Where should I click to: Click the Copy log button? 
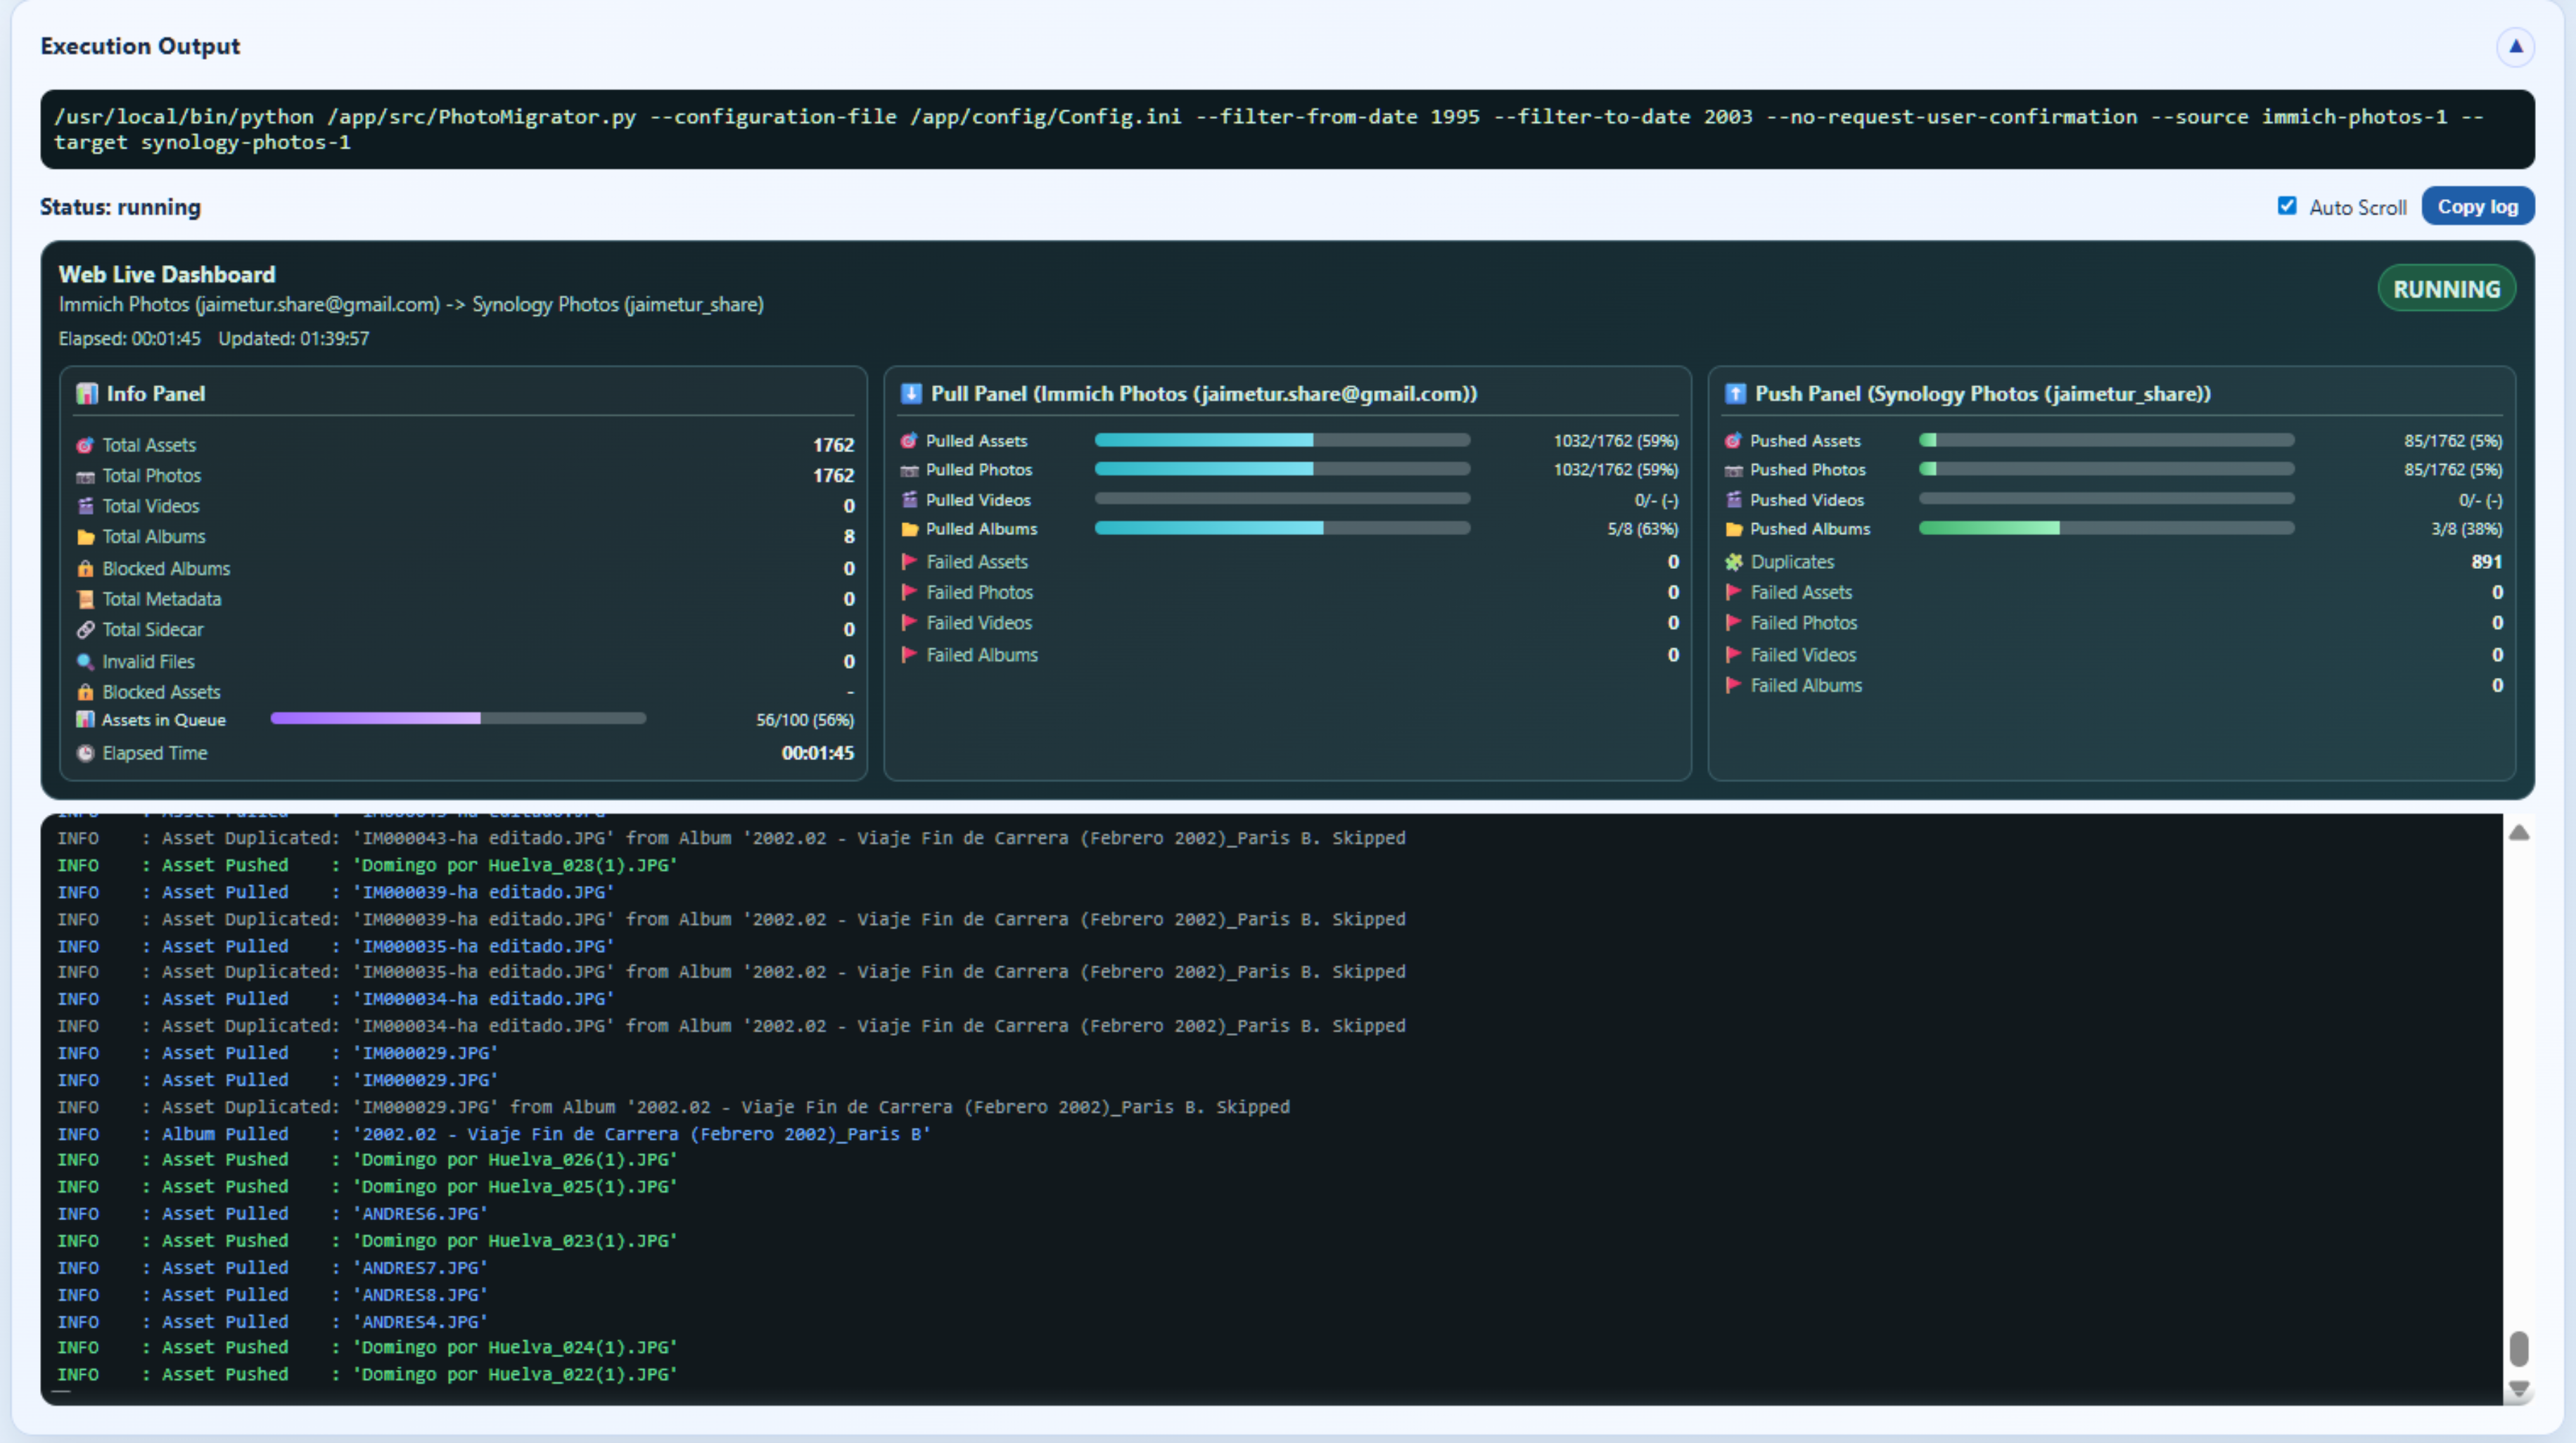2477,206
